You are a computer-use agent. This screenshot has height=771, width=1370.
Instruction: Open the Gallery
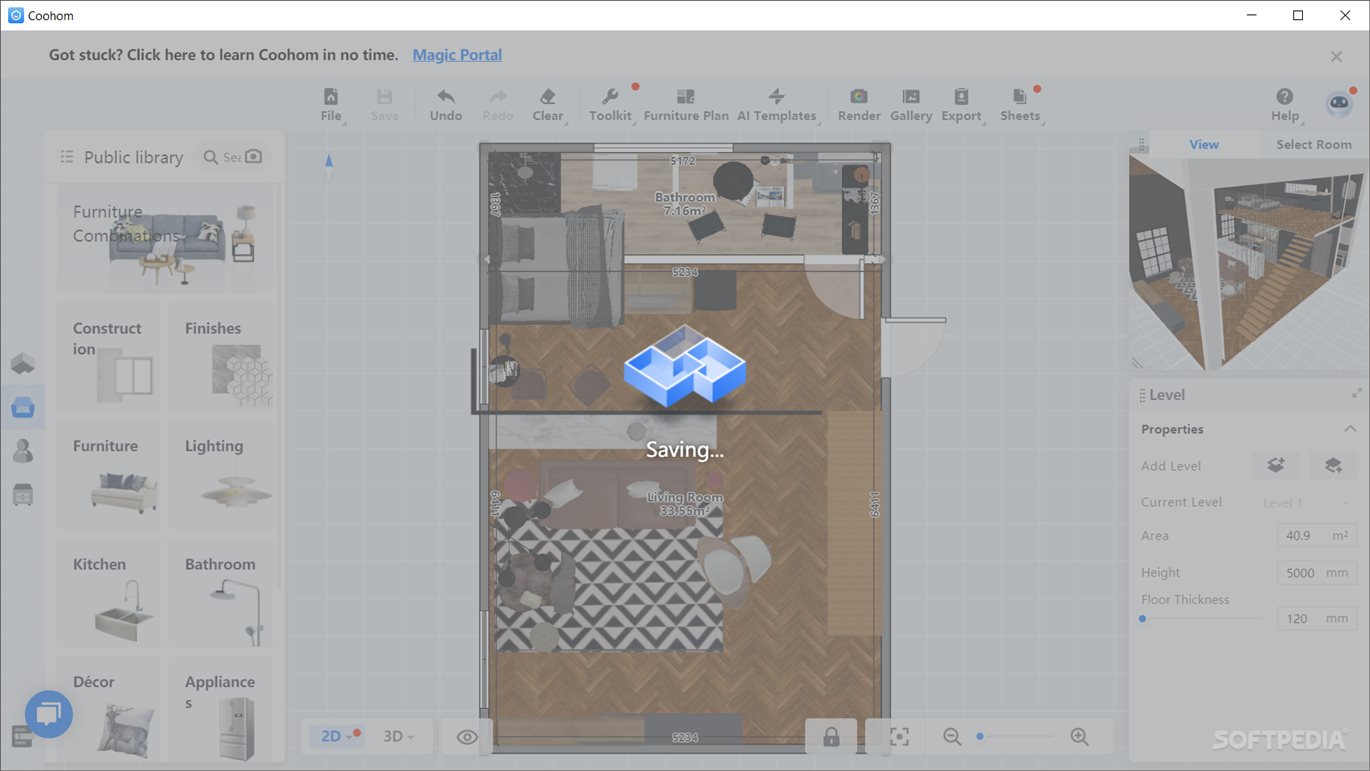point(911,104)
